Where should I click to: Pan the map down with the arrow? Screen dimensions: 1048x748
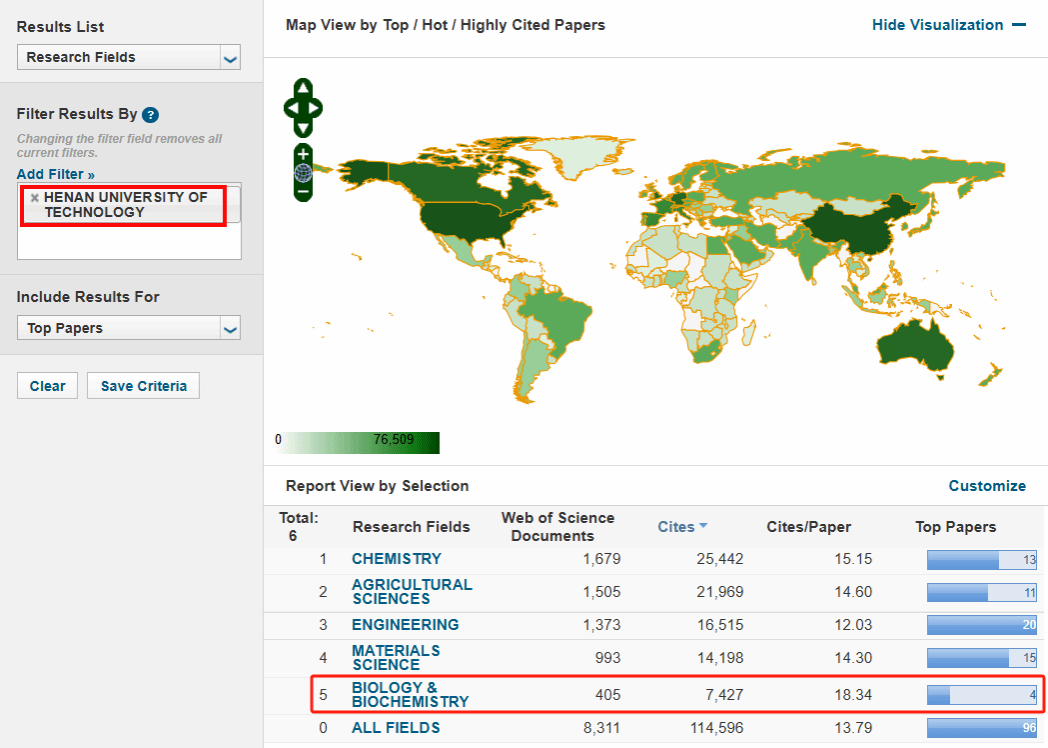pos(303,128)
